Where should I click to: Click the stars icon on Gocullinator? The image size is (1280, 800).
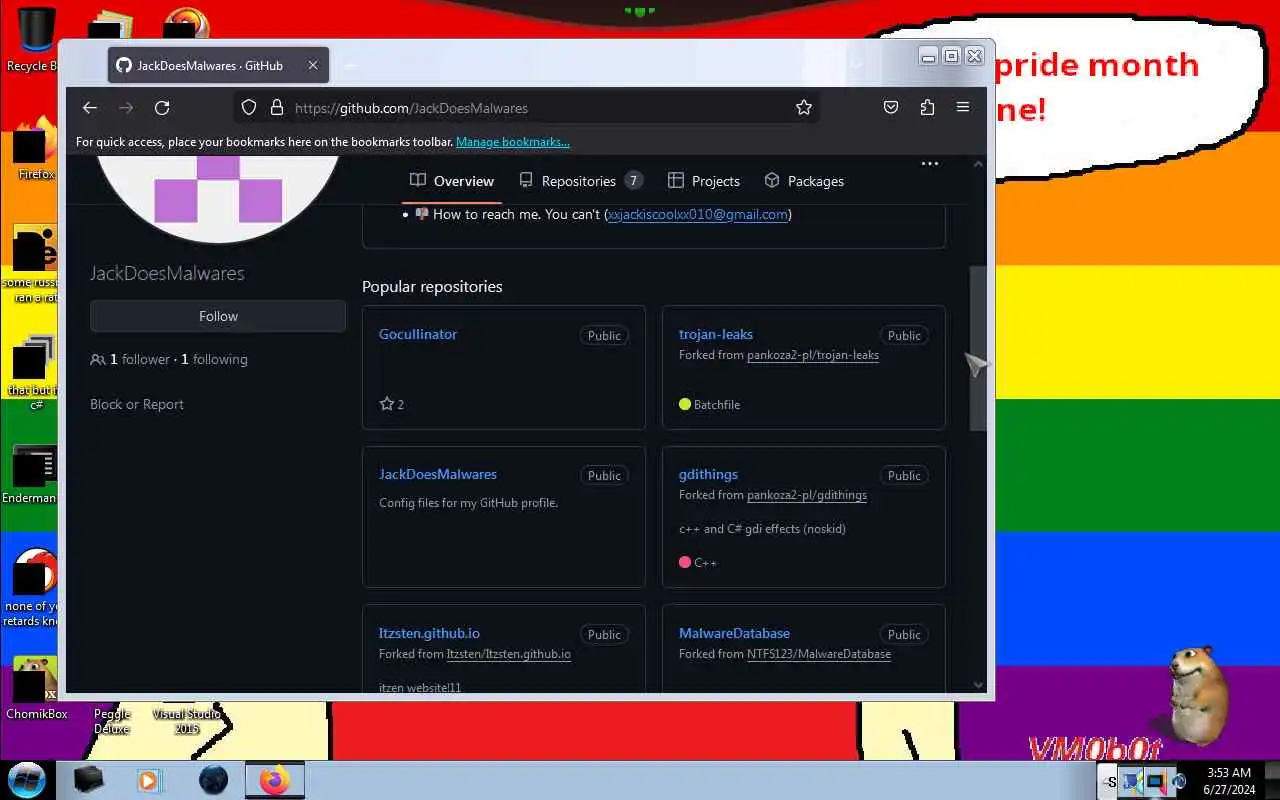[386, 404]
